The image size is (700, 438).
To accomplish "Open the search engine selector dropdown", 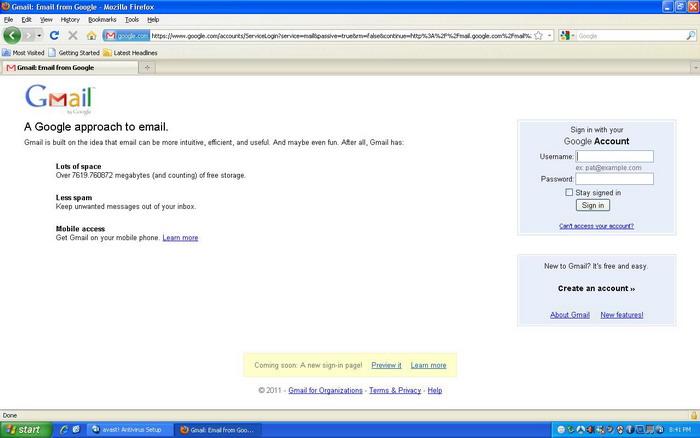I will (567, 36).
